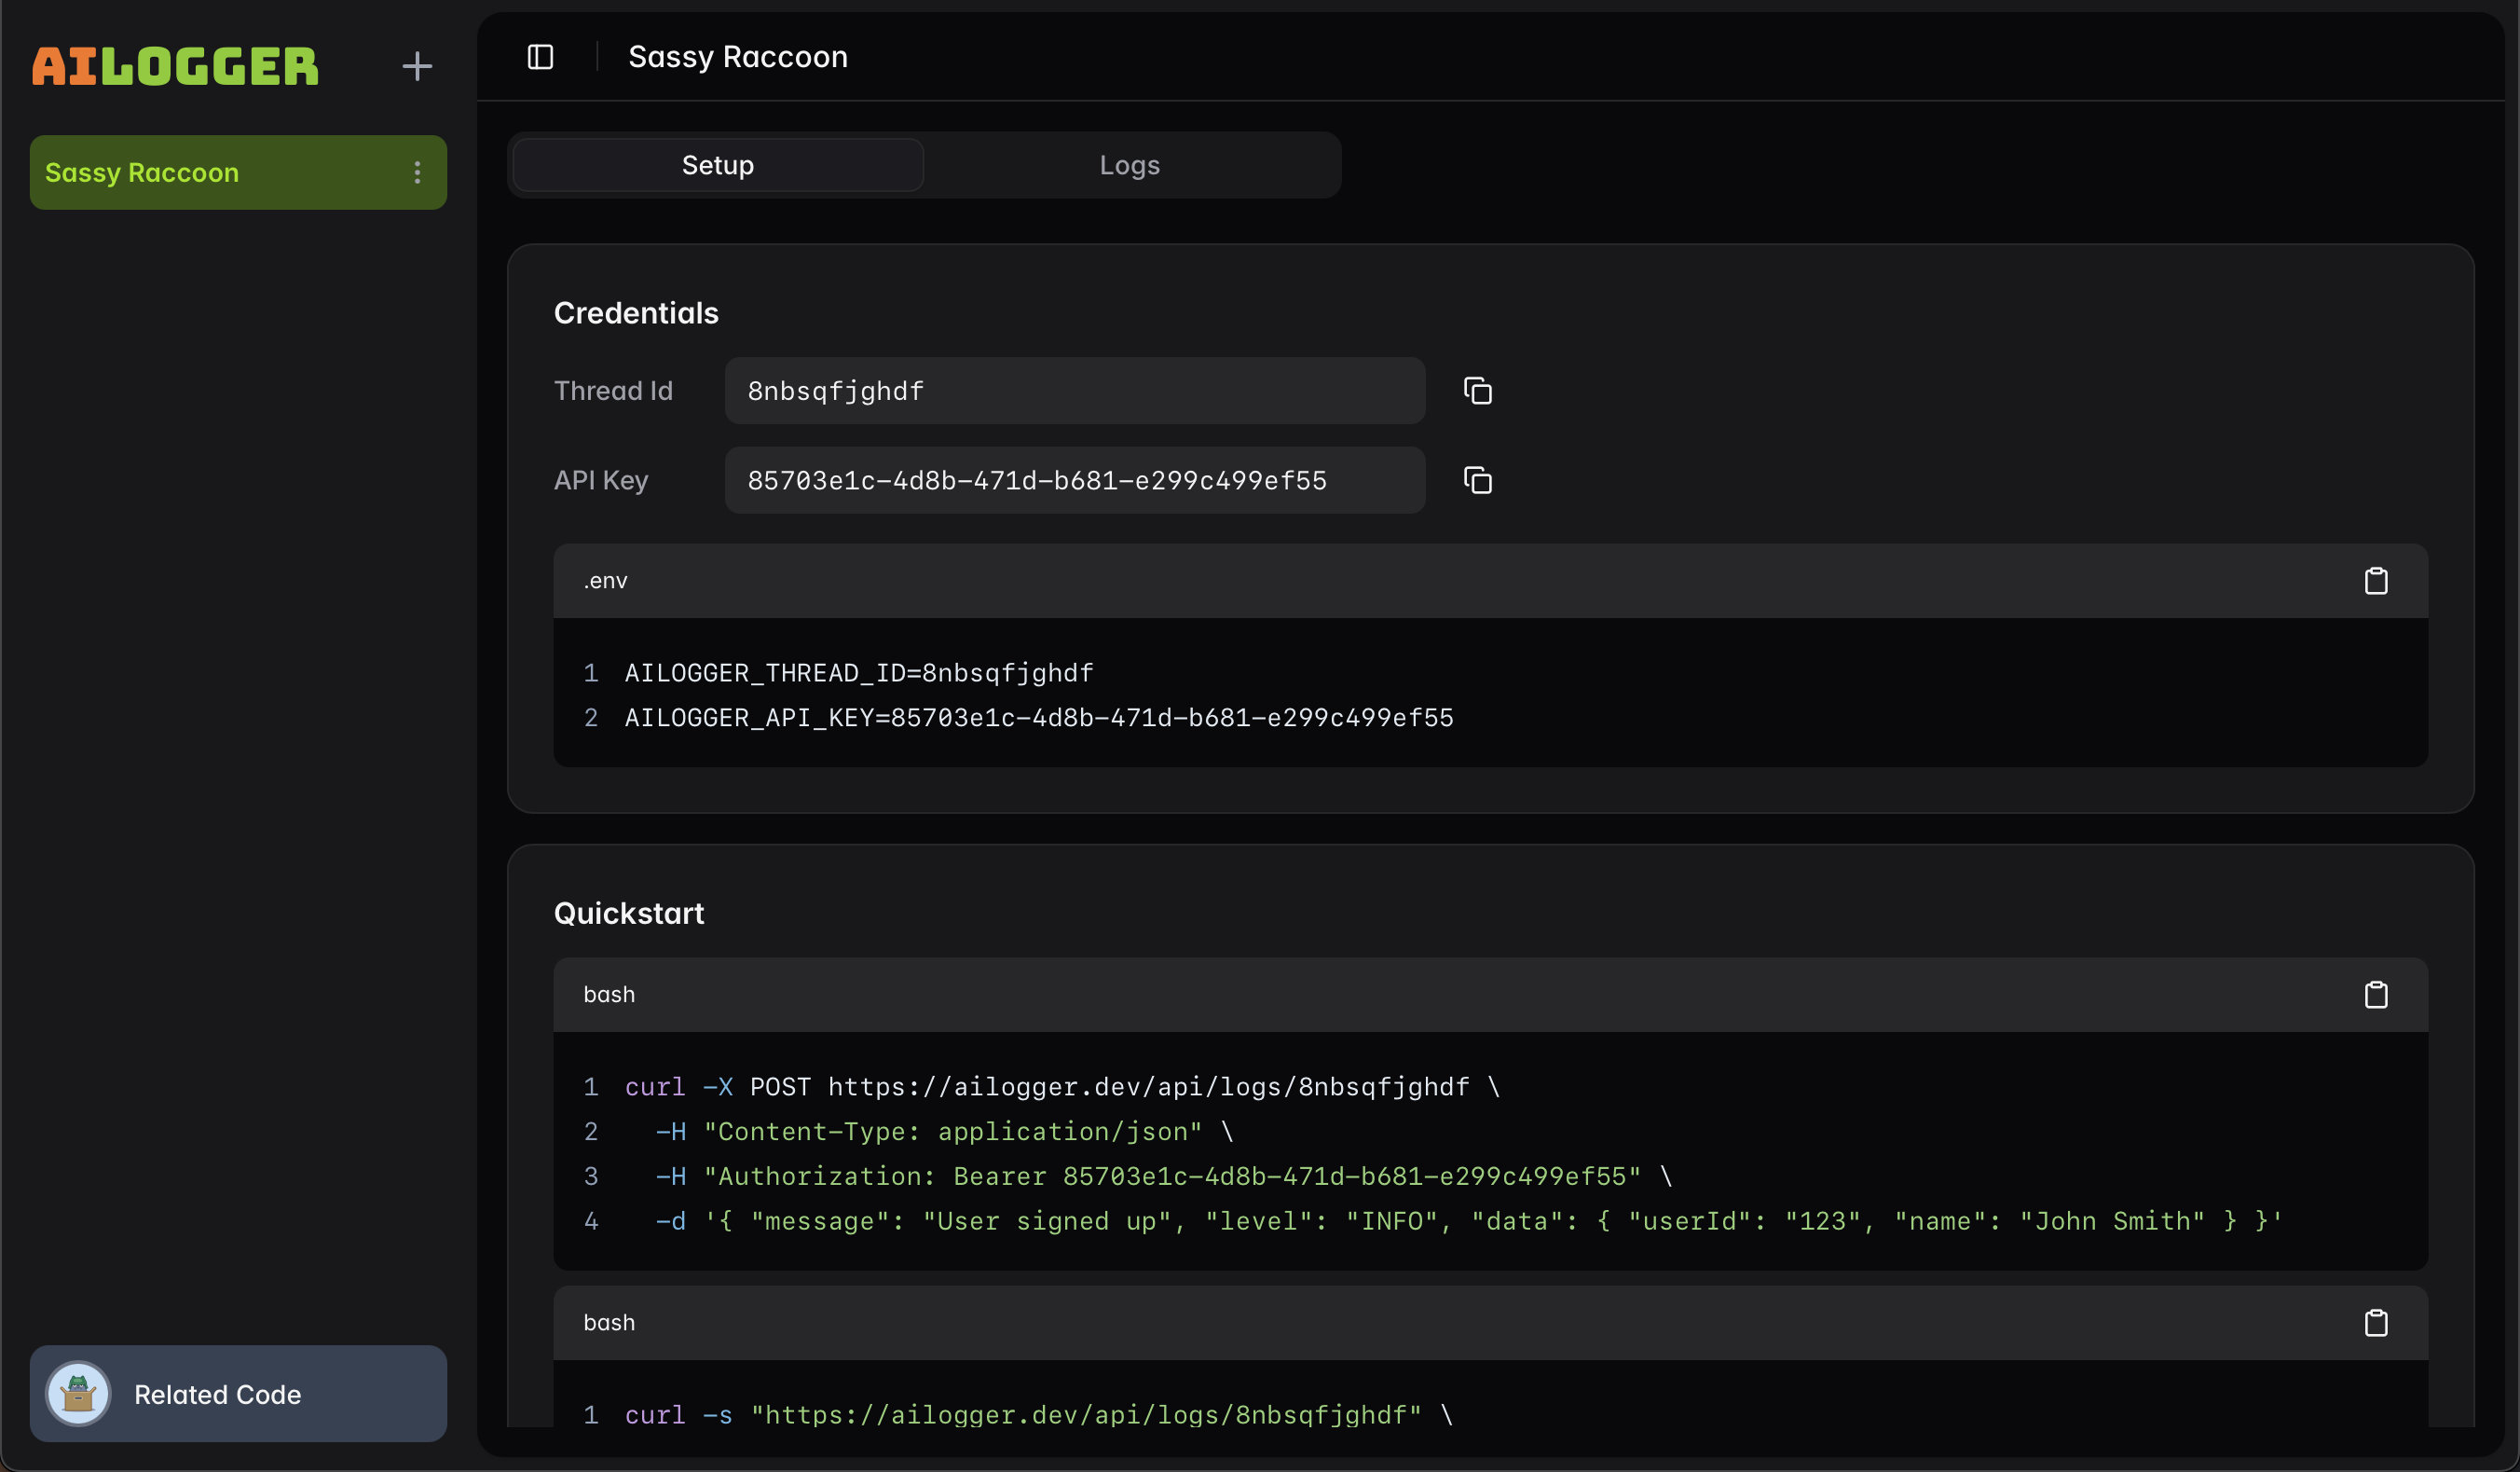
Task: Click the Related Code avatar icon
Action: (x=78, y=1394)
